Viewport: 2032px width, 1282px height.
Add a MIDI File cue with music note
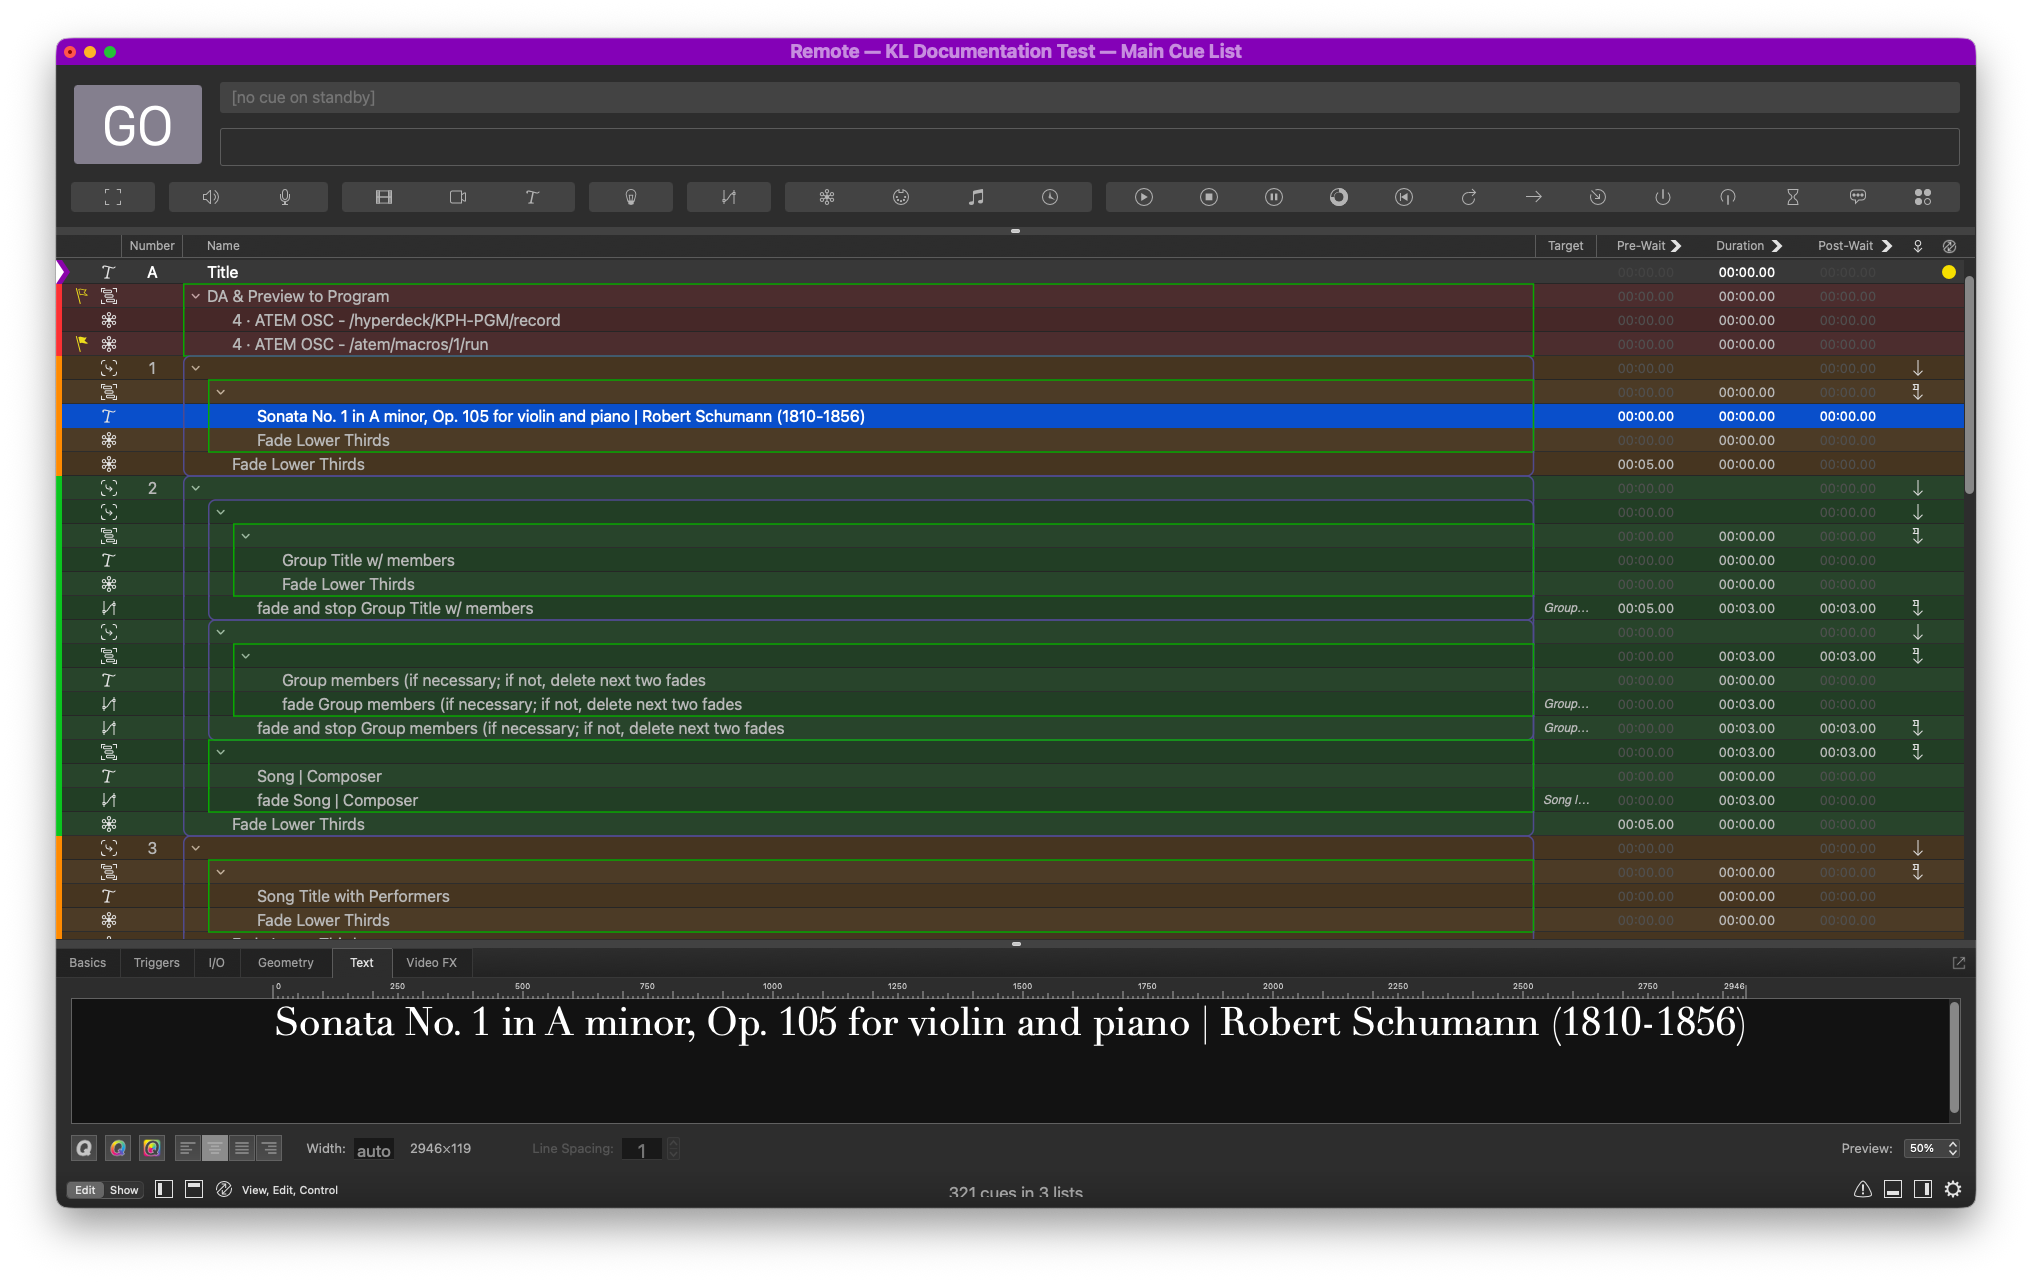[x=976, y=197]
